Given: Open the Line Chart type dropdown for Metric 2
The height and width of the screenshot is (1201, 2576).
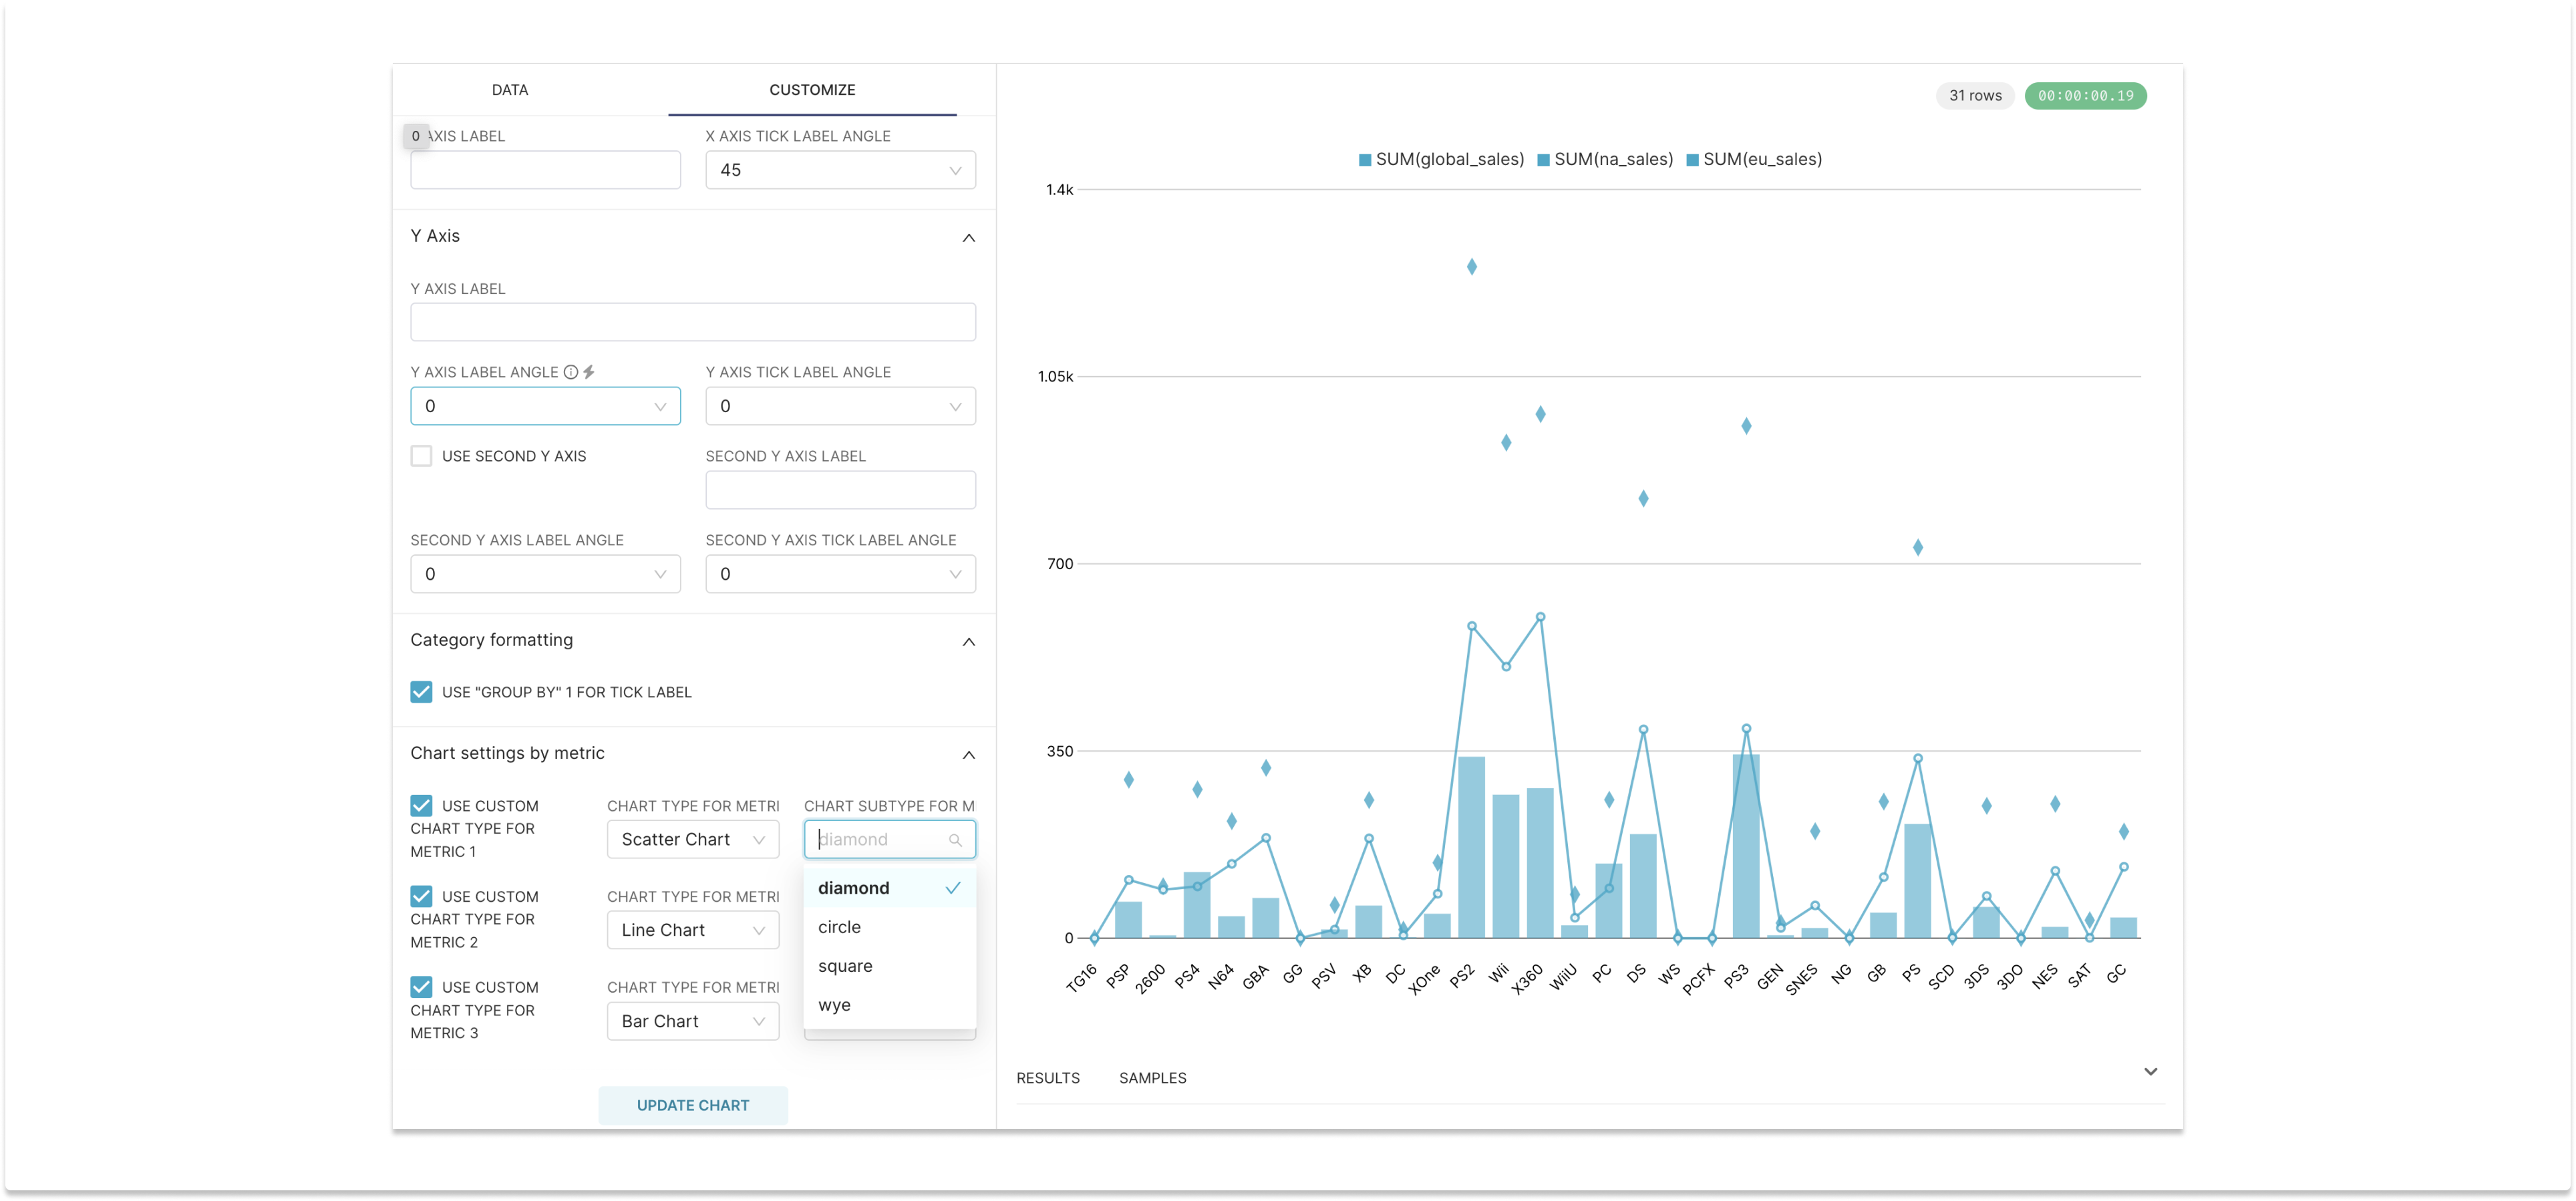Looking at the screenshot, I should [x=692, y=930].
